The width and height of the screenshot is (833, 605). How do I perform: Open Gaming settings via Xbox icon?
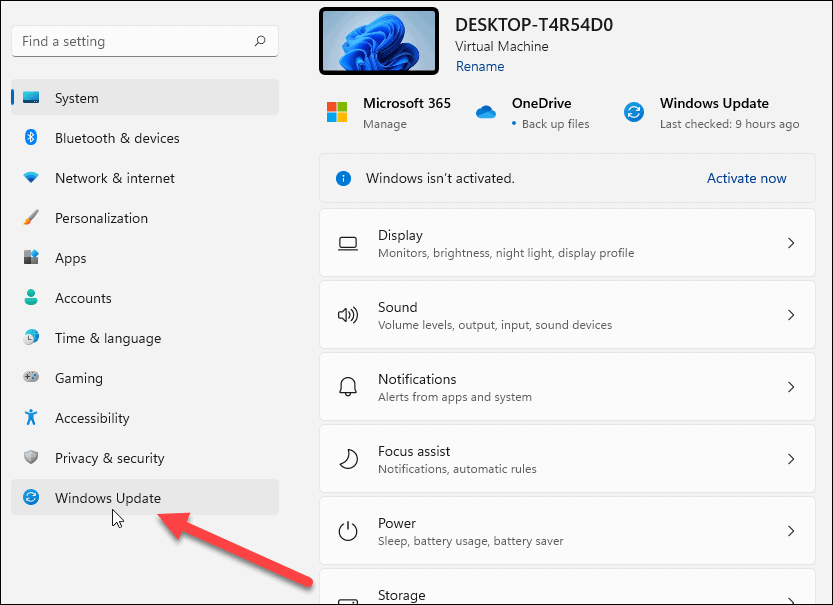tap(30, 378)
